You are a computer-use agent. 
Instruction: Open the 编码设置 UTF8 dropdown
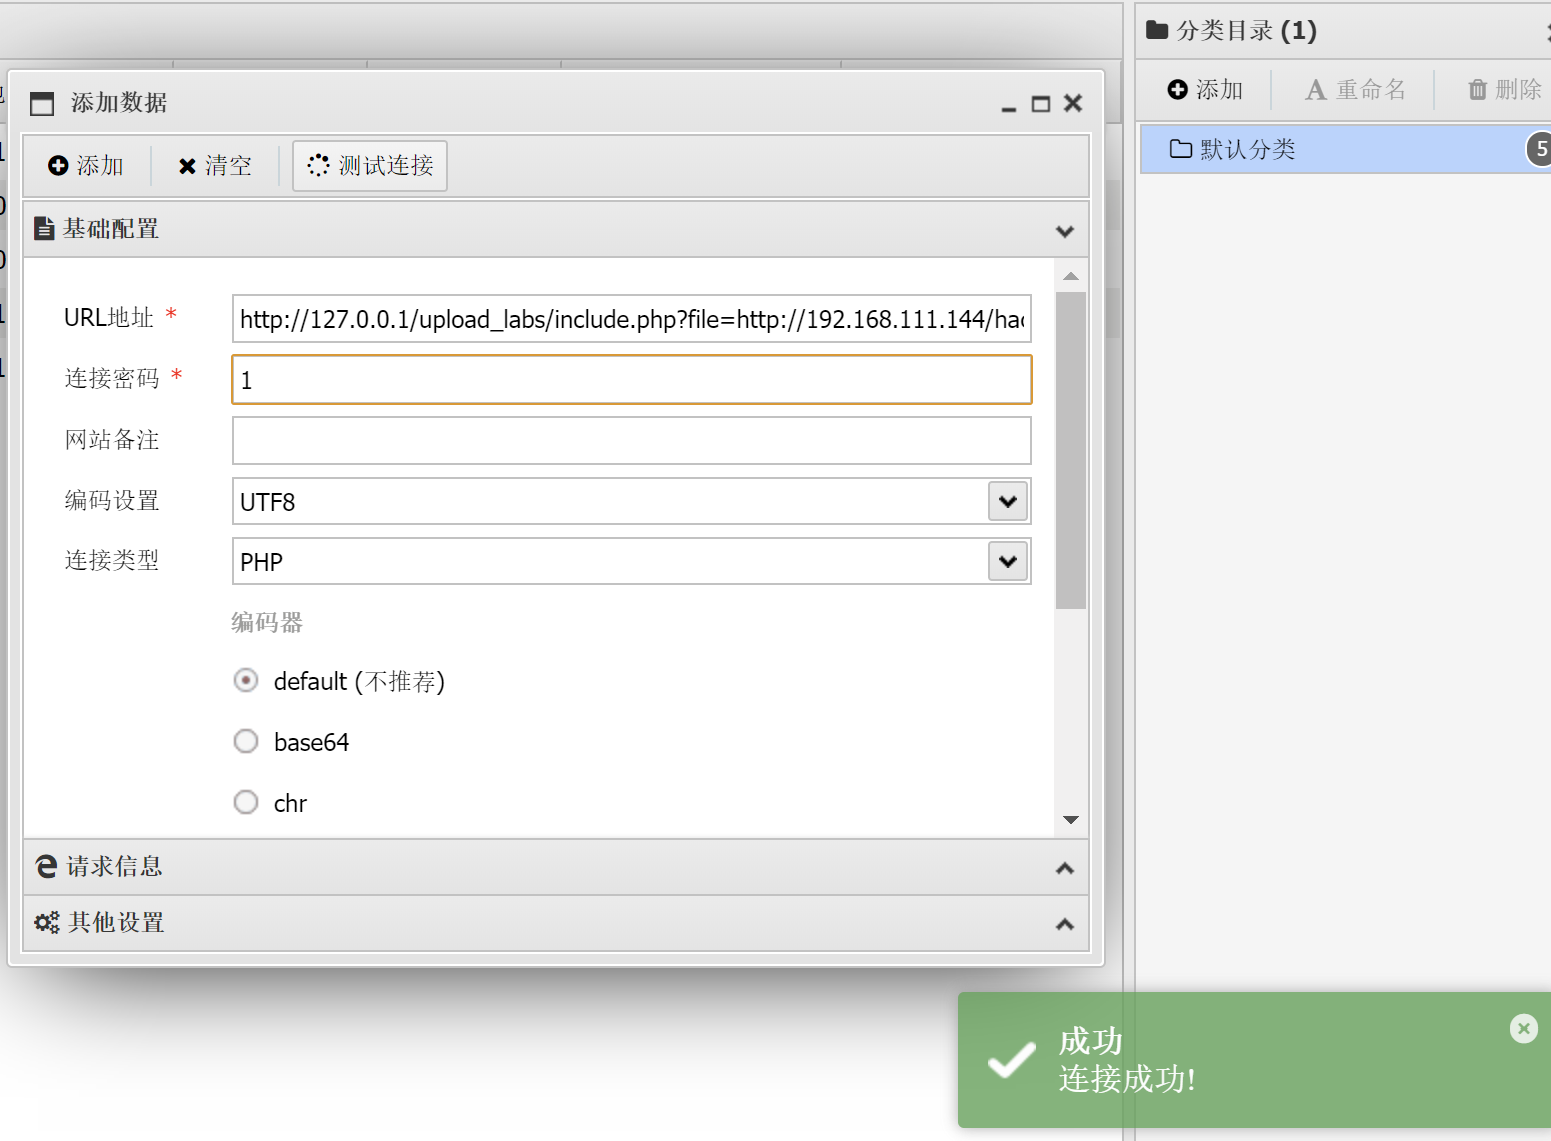[1008, 501]
